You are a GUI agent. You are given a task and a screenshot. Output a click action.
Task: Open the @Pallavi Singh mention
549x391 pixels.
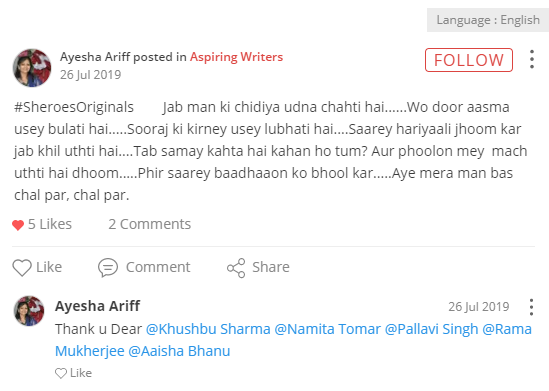(431, 329)
